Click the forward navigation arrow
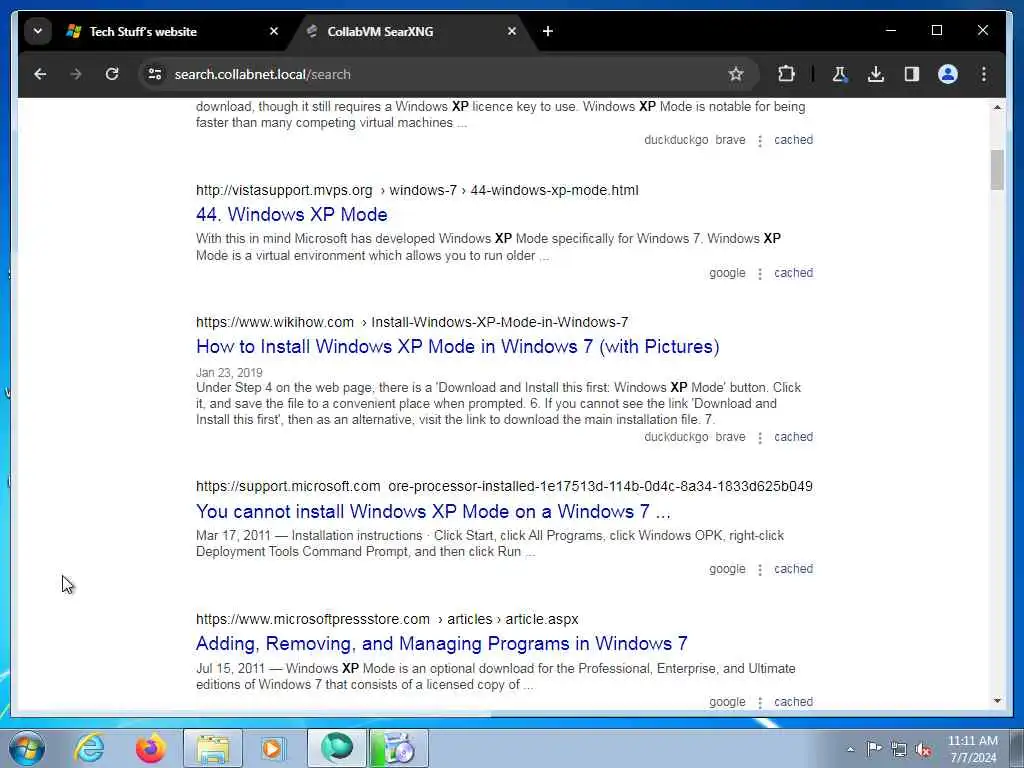This screenshot has width=1024, height=768. coord(76,74)
